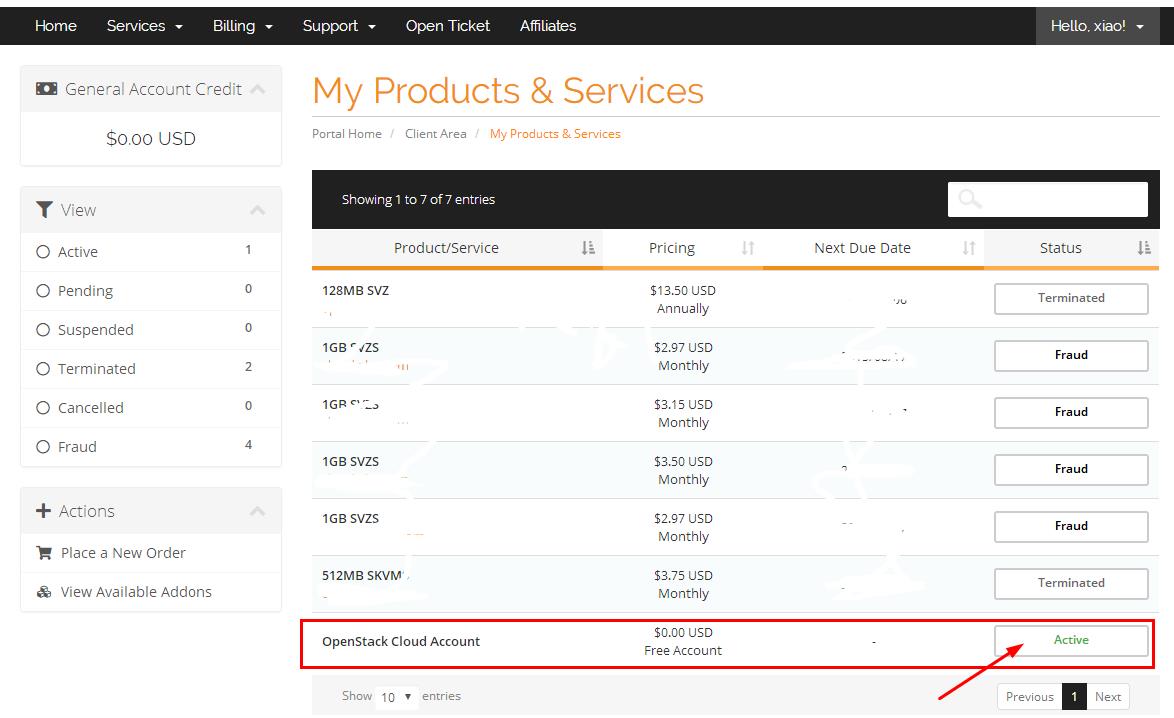Select the Suspended filter radio button
1174x718 pixels.
point(43,329)
